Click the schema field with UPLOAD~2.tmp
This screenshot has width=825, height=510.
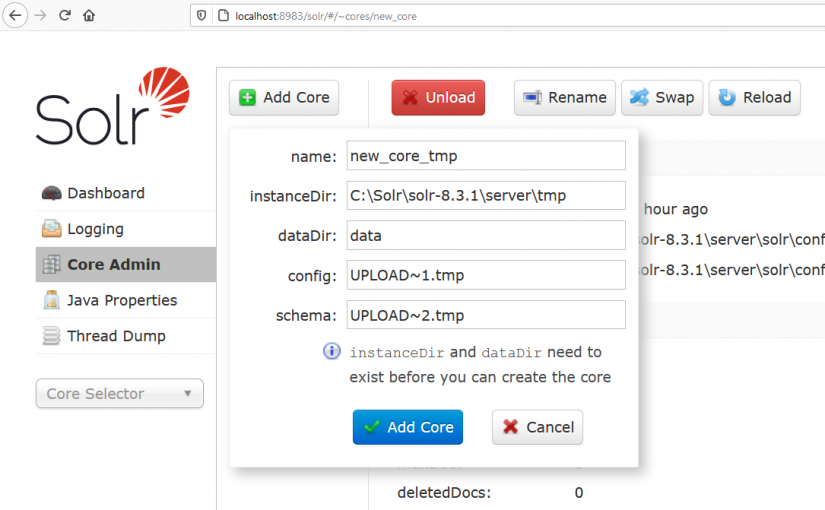(486, 315)
